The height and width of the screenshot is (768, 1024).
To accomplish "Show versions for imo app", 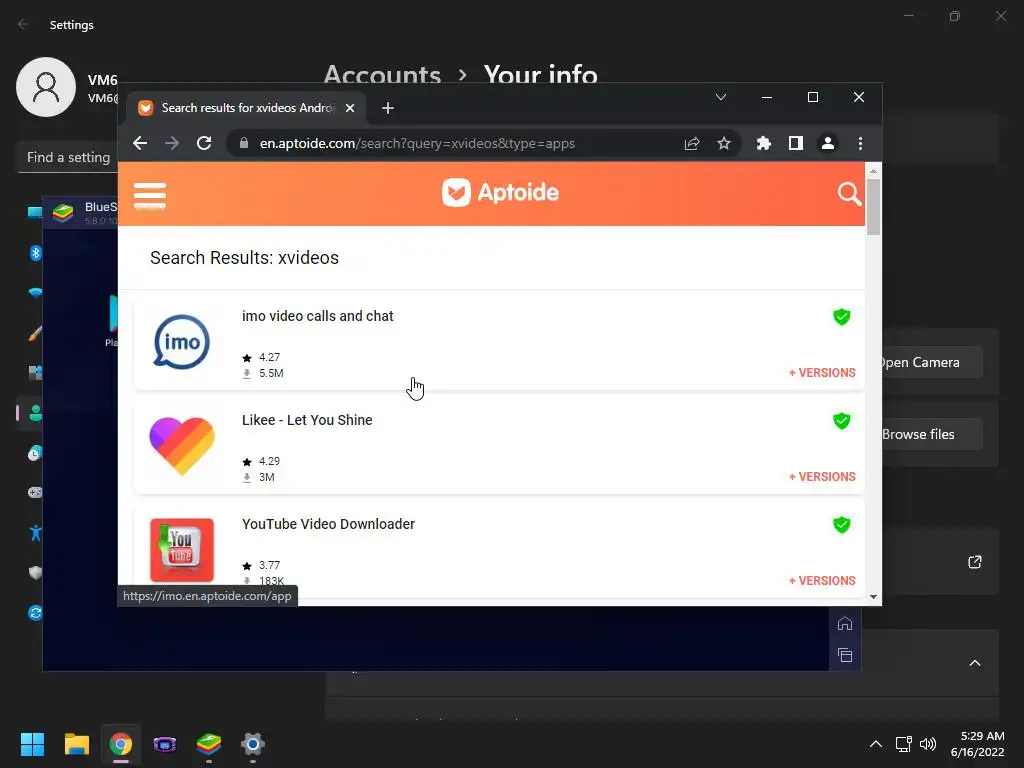I will 822,373.
